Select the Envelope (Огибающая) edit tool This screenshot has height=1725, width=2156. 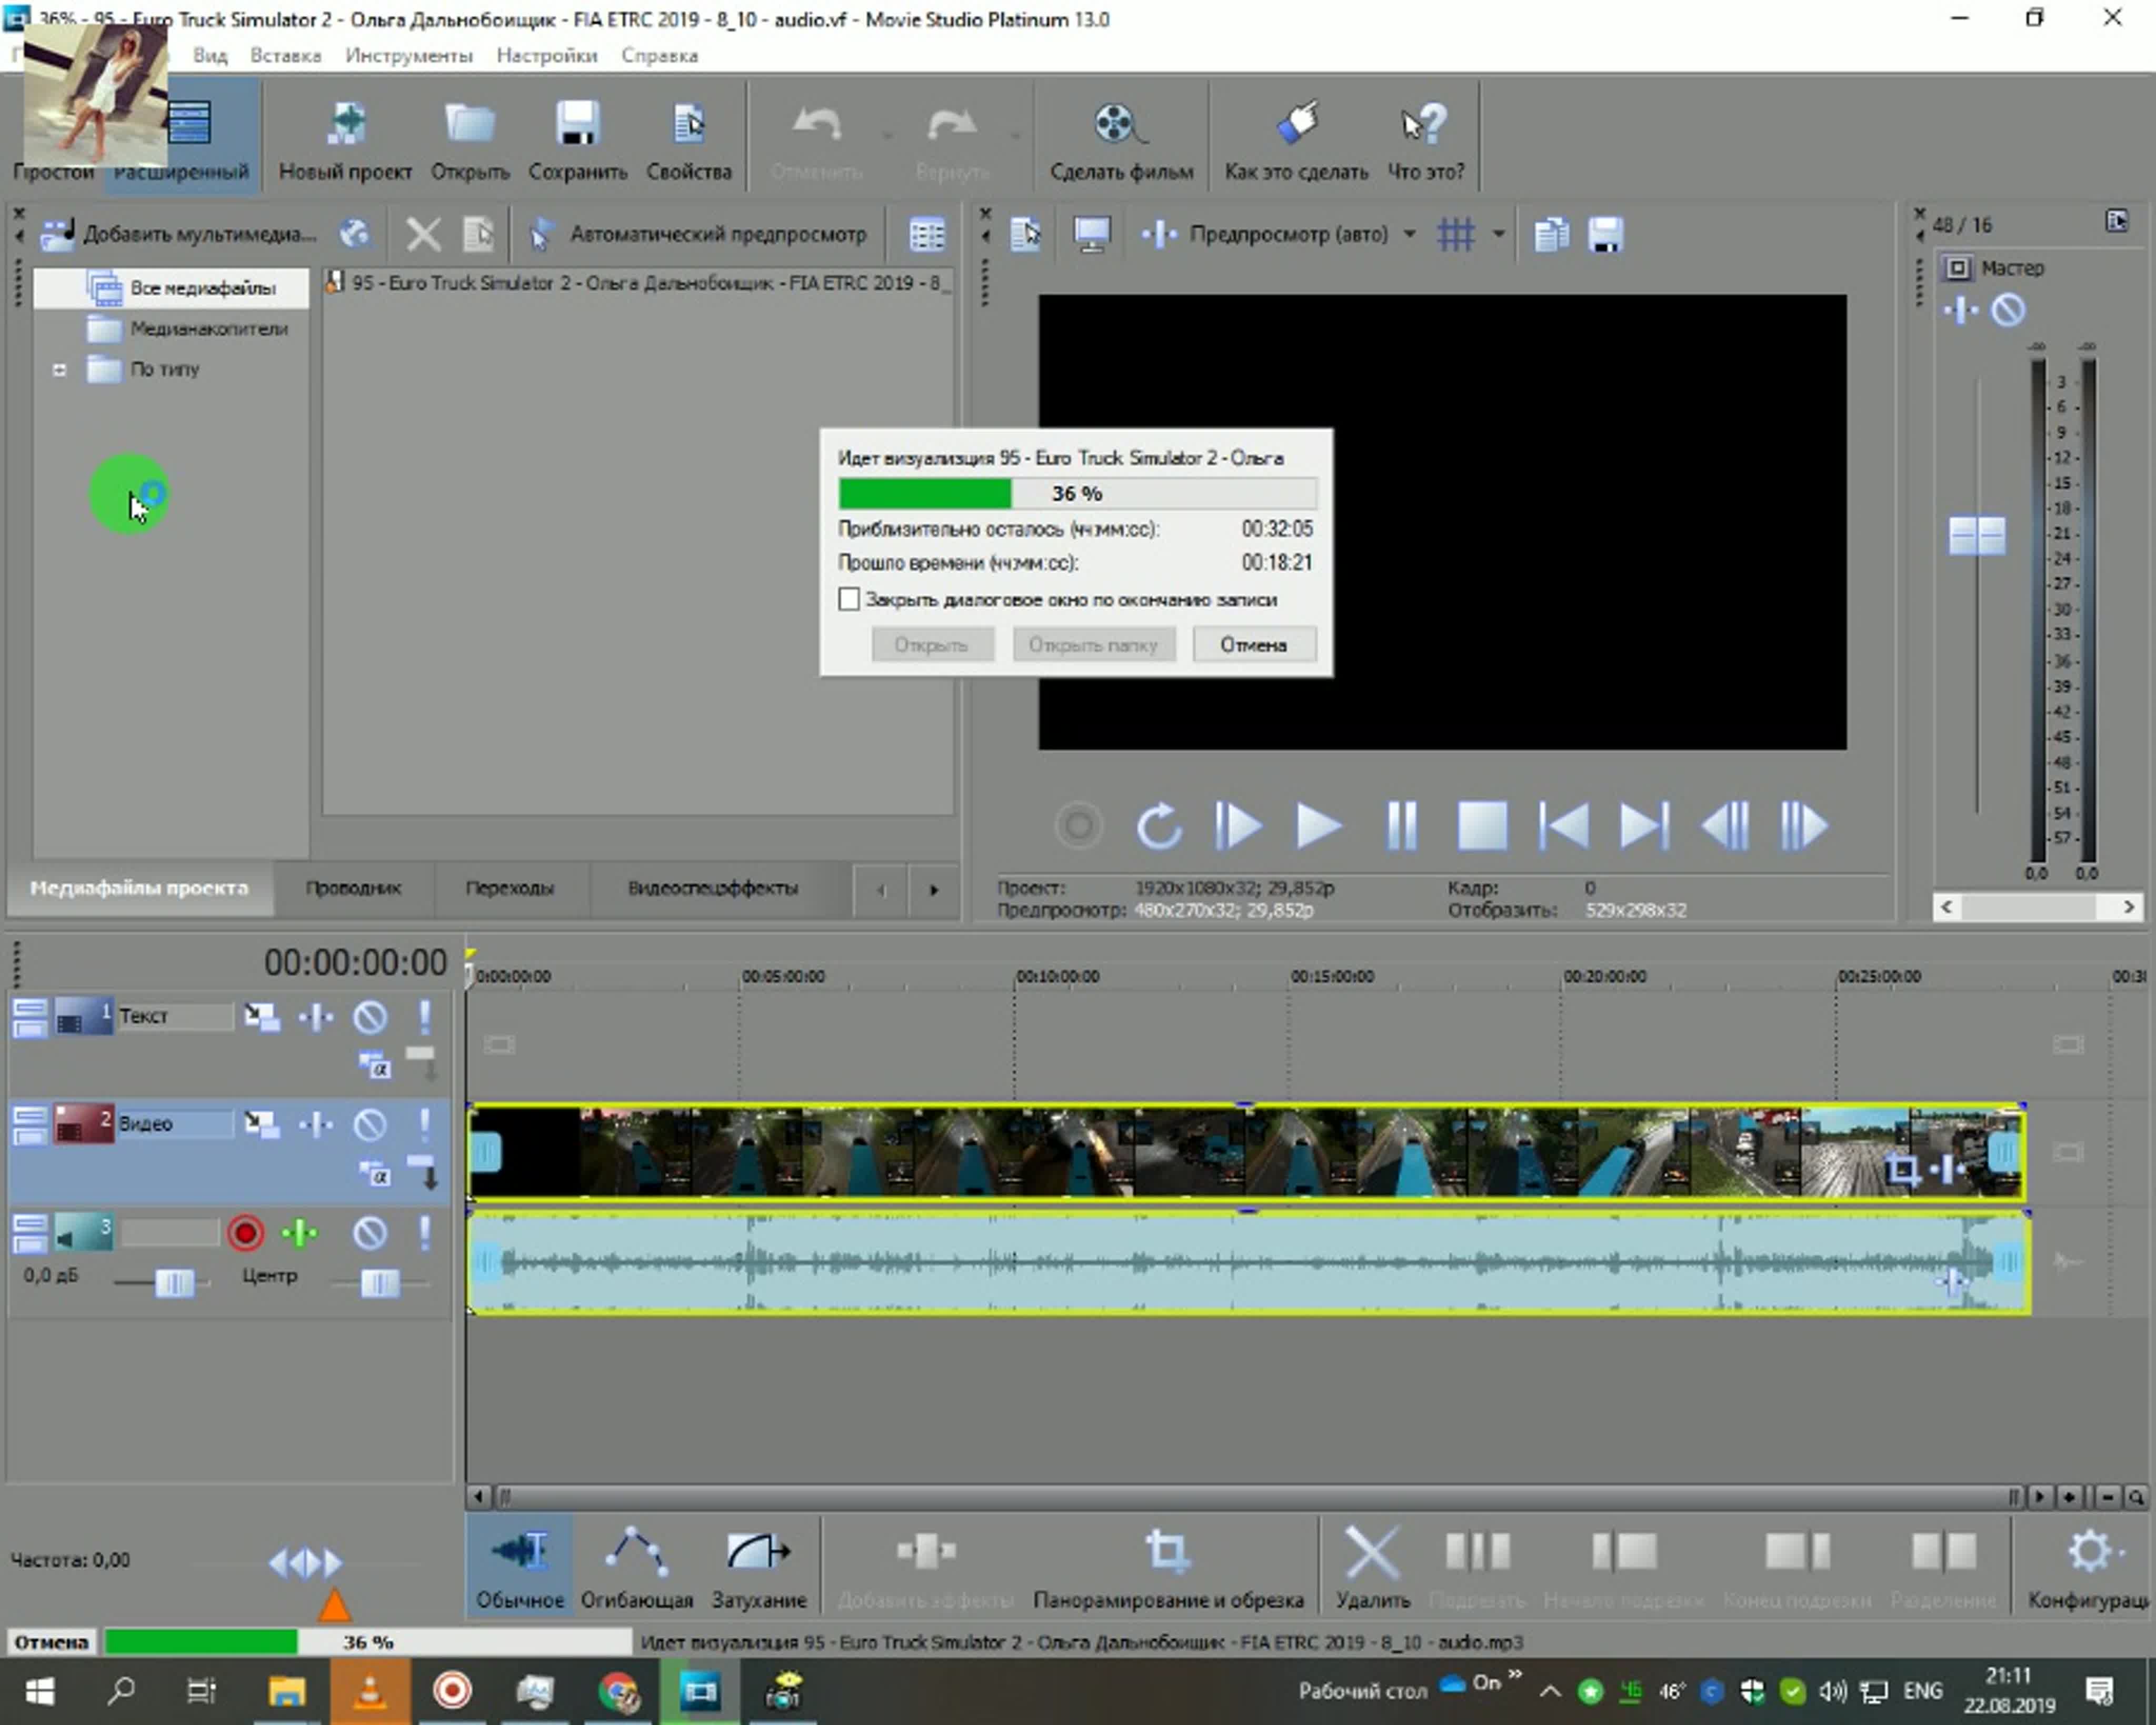[636, 1553]
